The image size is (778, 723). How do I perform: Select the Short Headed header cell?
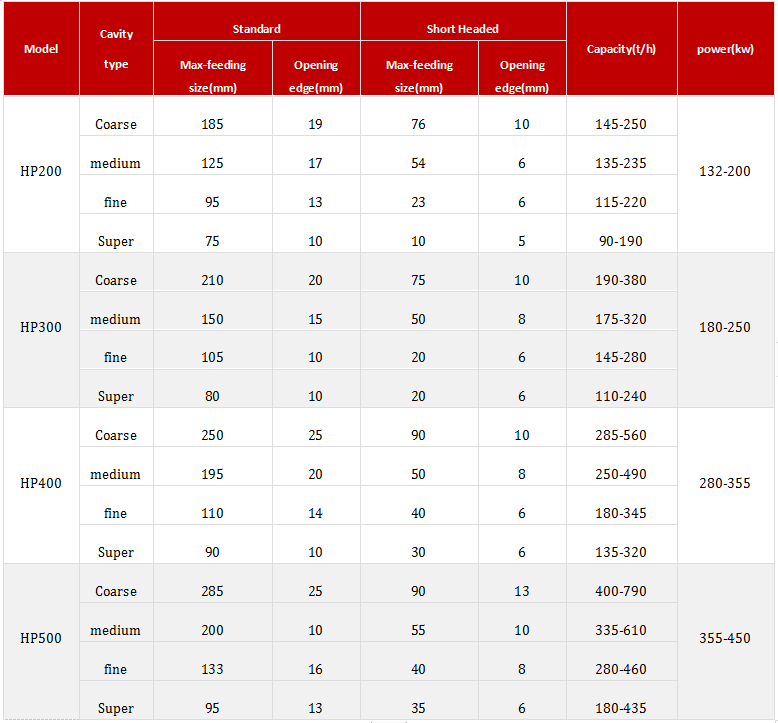point(463,29)
